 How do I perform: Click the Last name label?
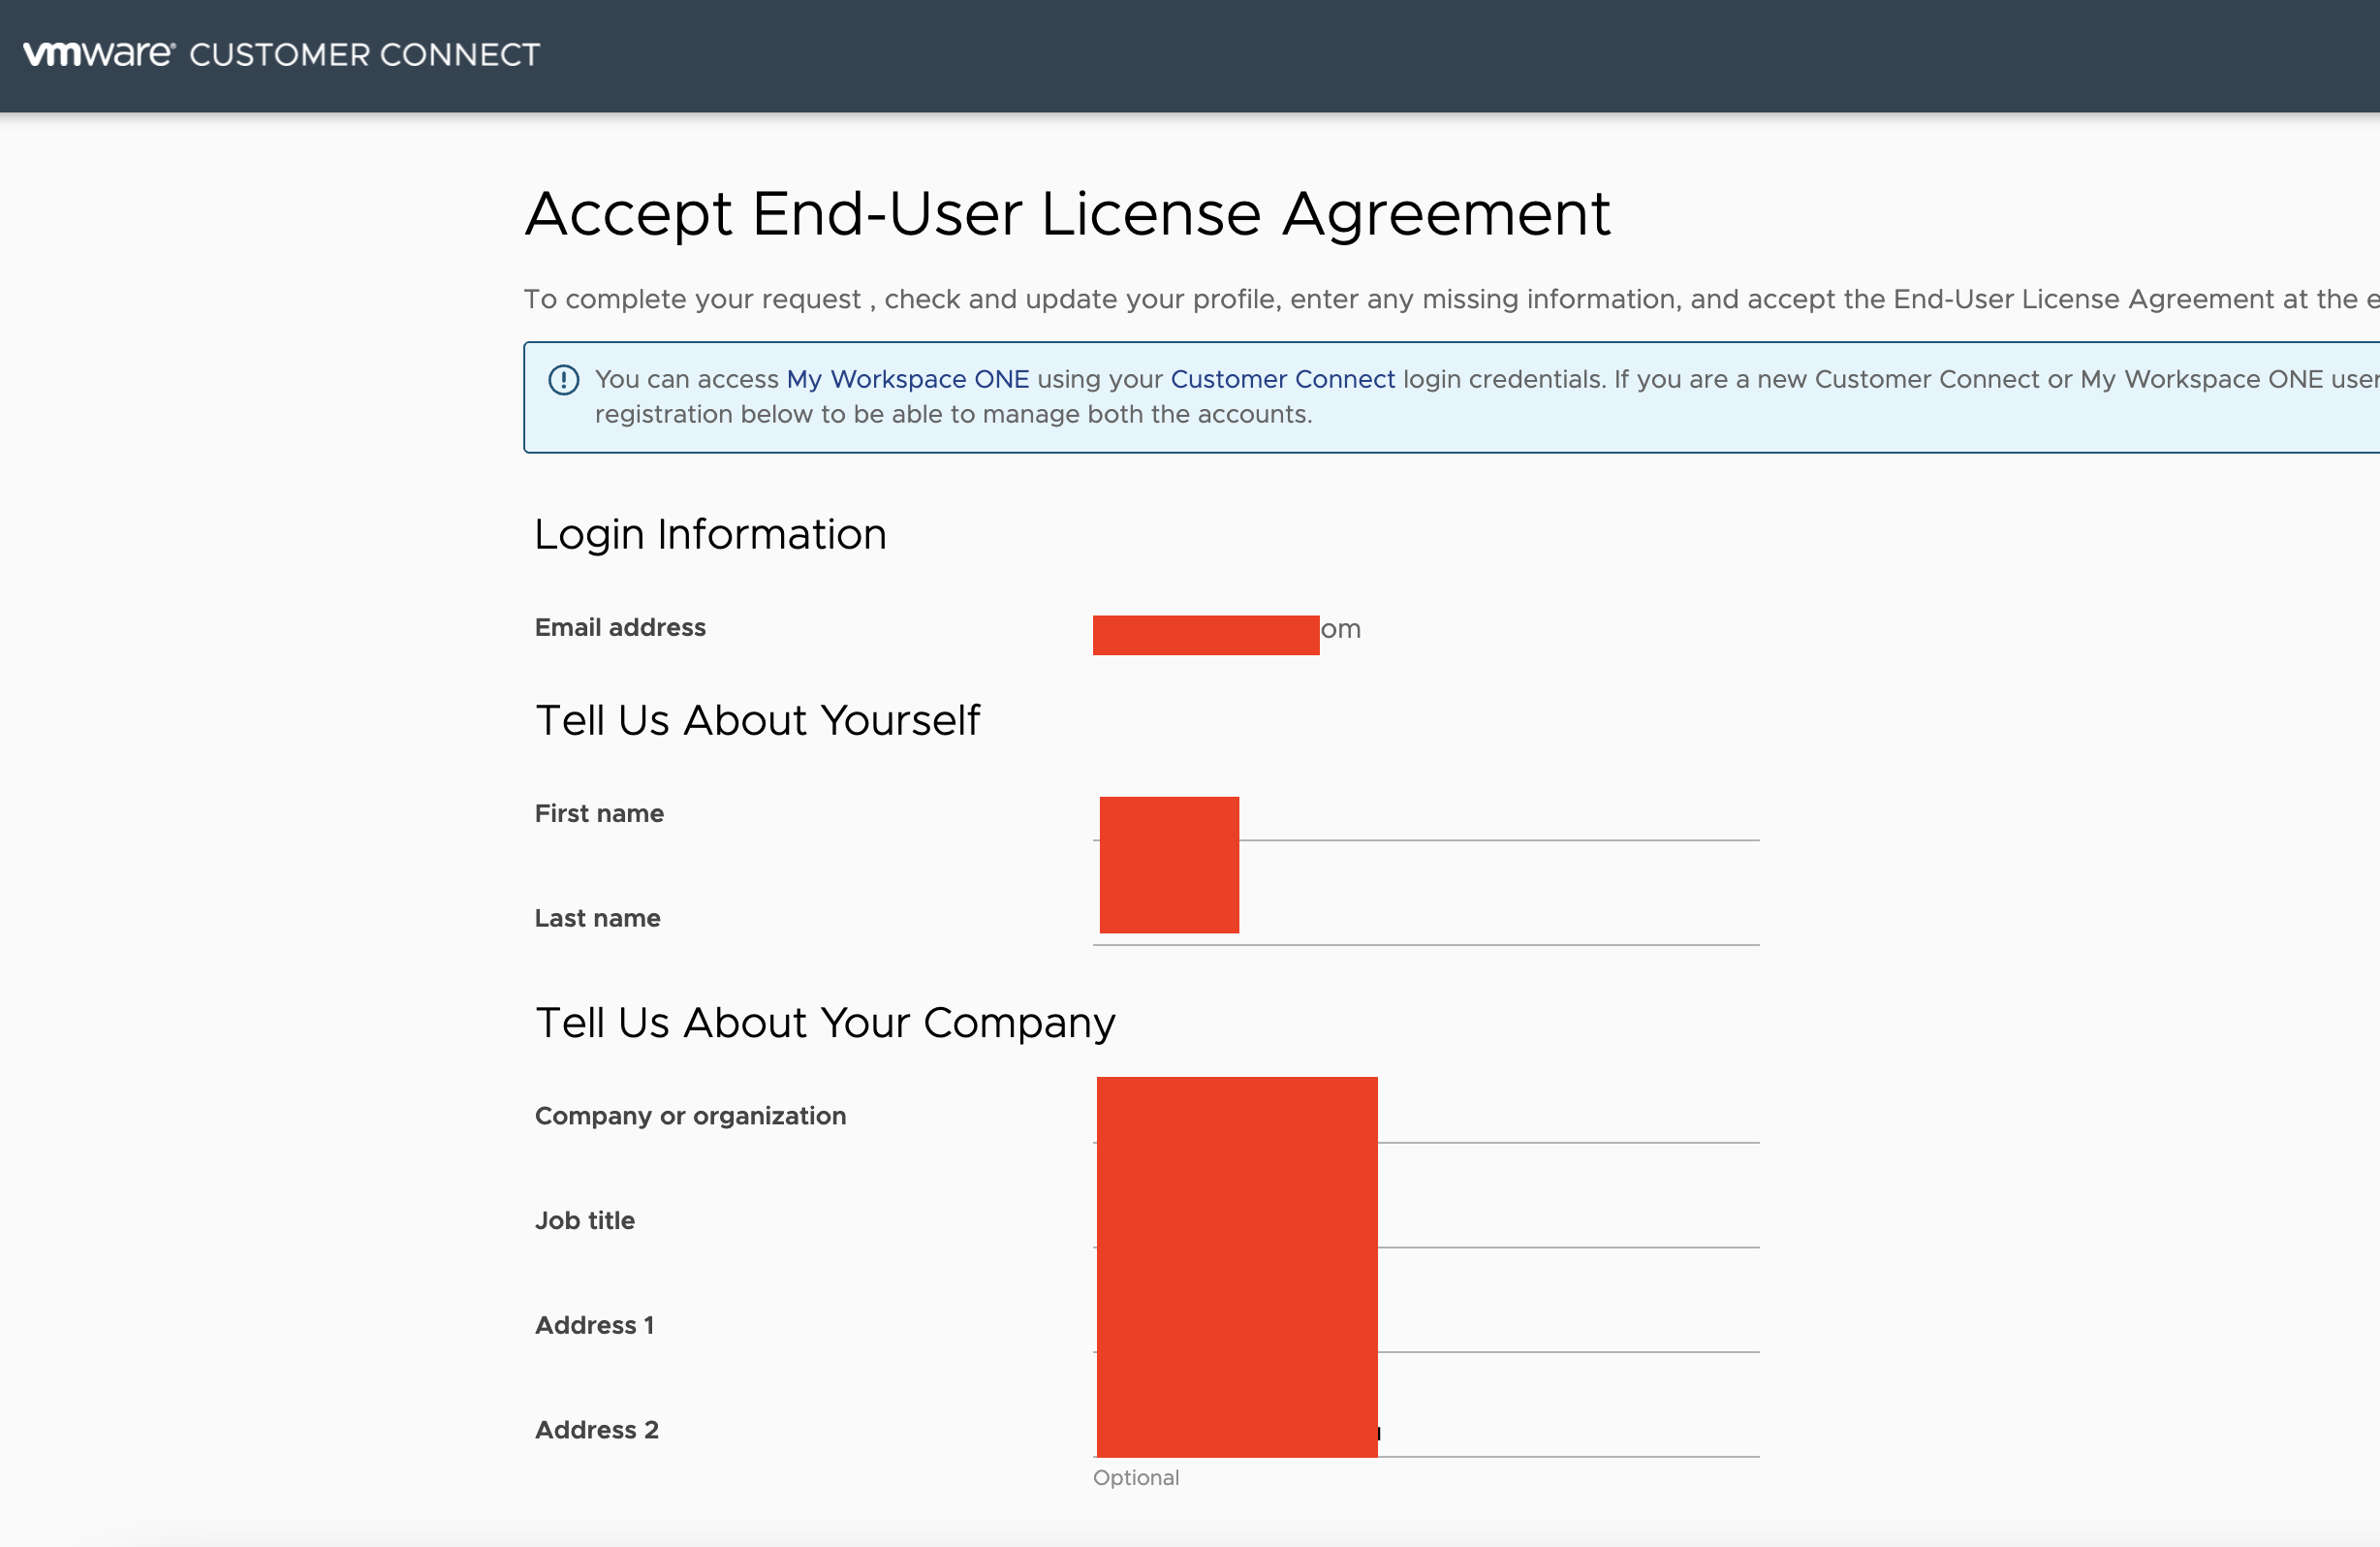pos(597,918)
